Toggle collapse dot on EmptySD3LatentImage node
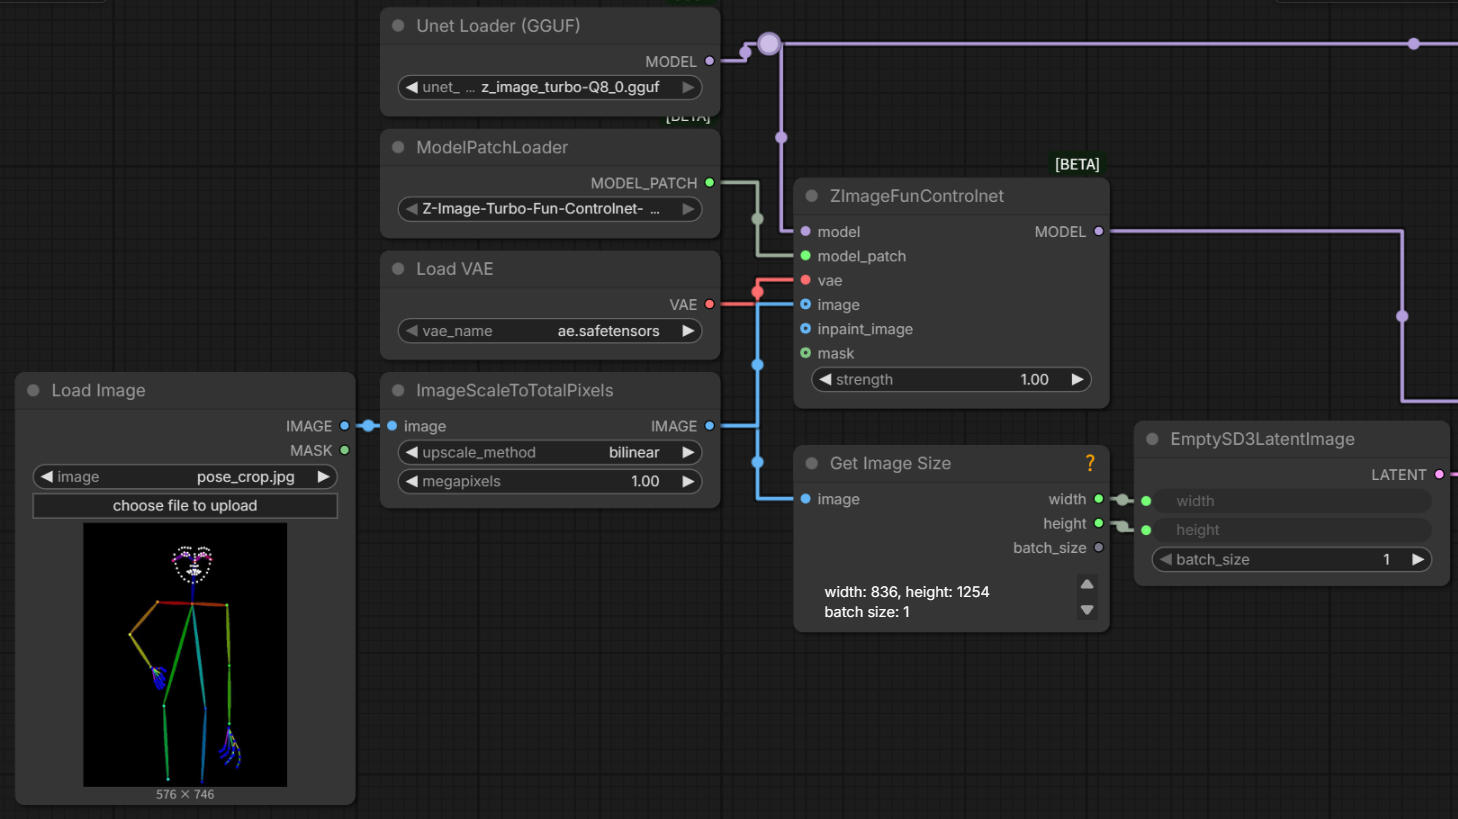 (1152, 439)
